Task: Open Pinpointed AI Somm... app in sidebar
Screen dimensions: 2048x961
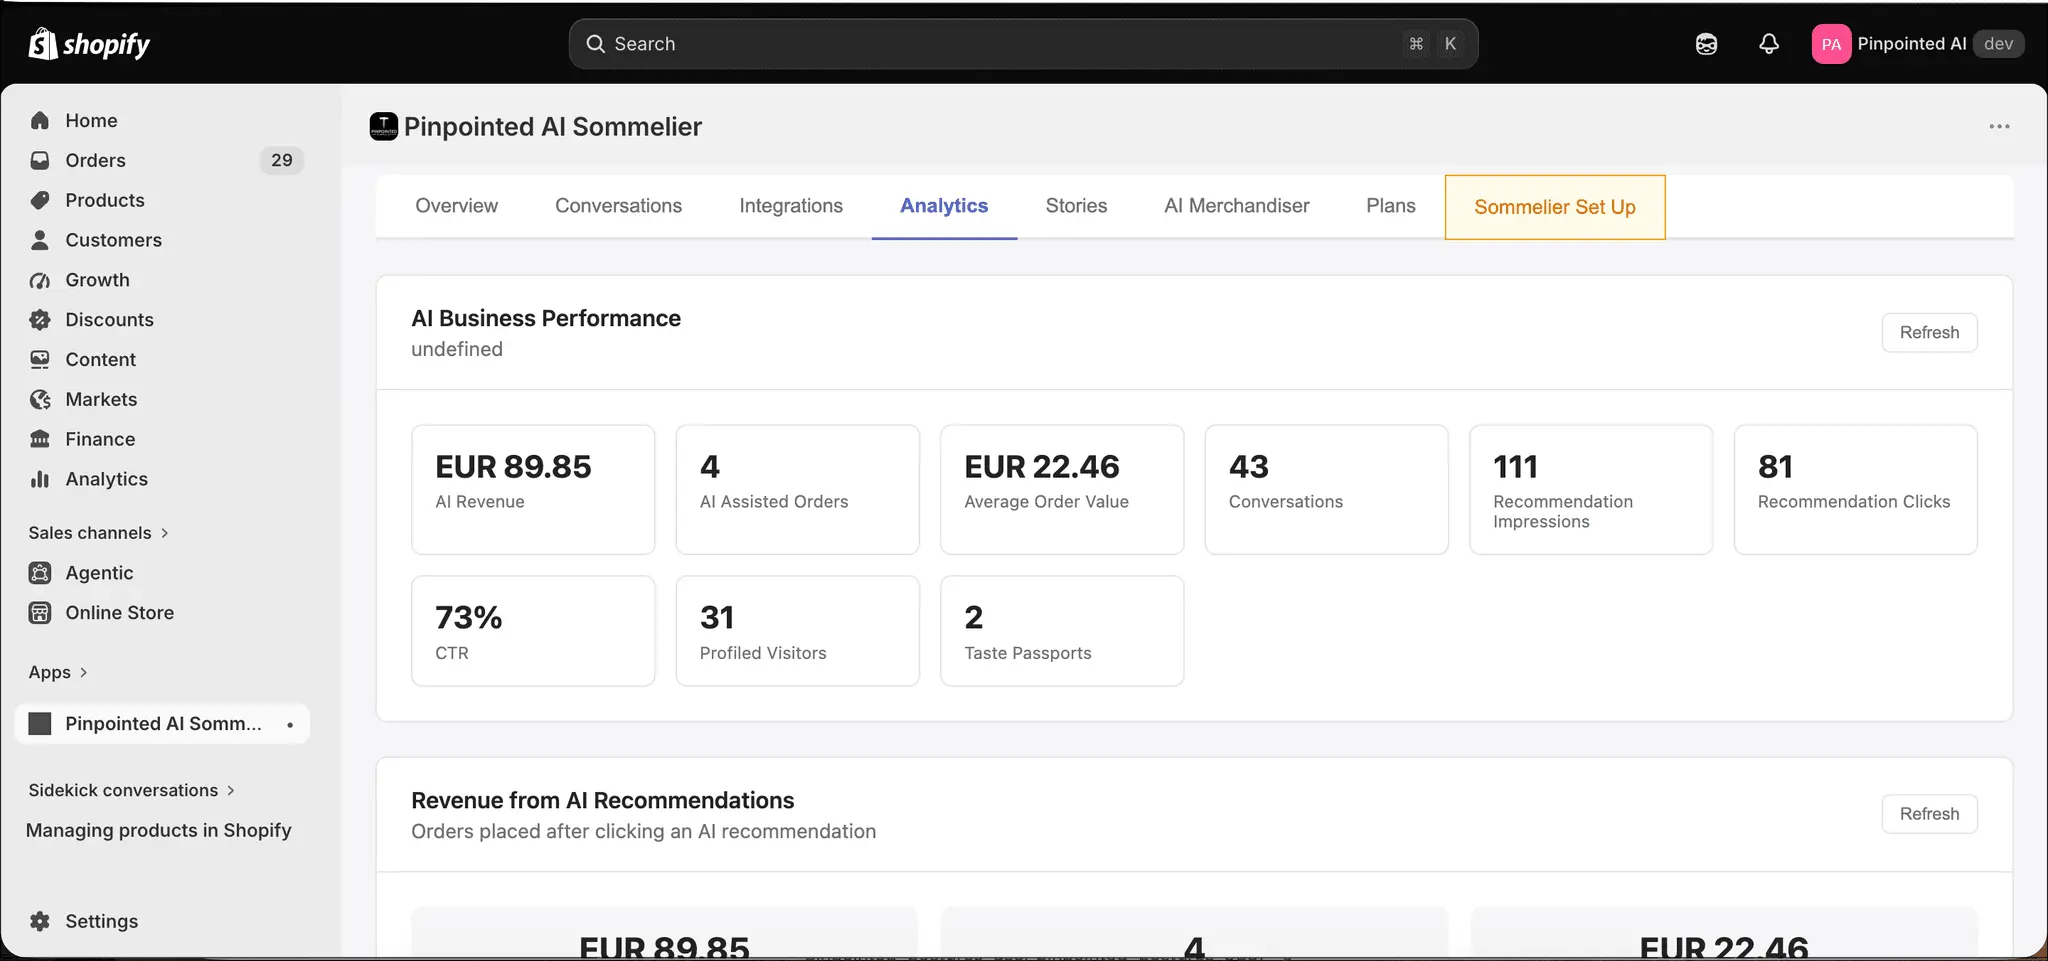Action: point(163,724)
